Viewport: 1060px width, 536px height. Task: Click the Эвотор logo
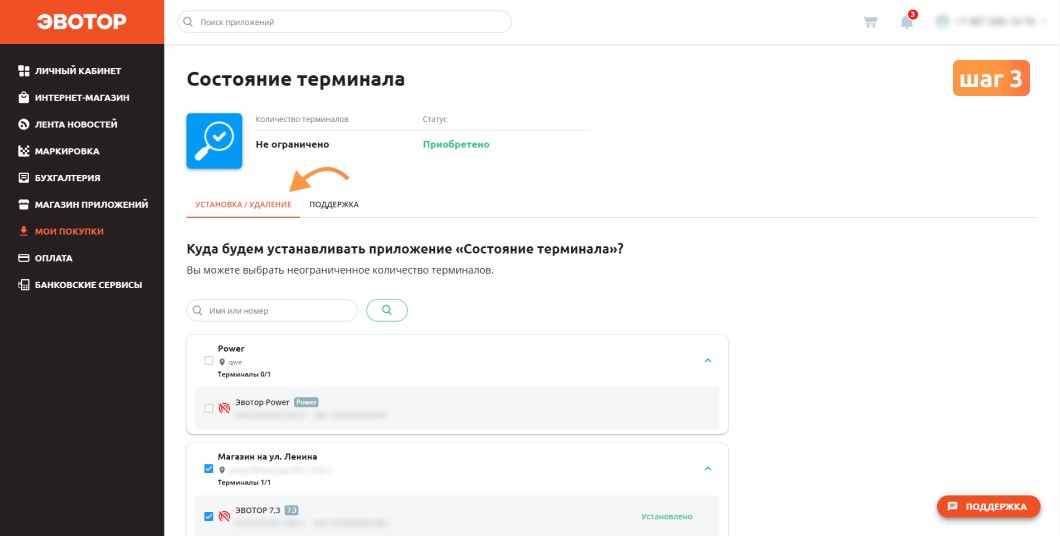(x=81, y=22)
